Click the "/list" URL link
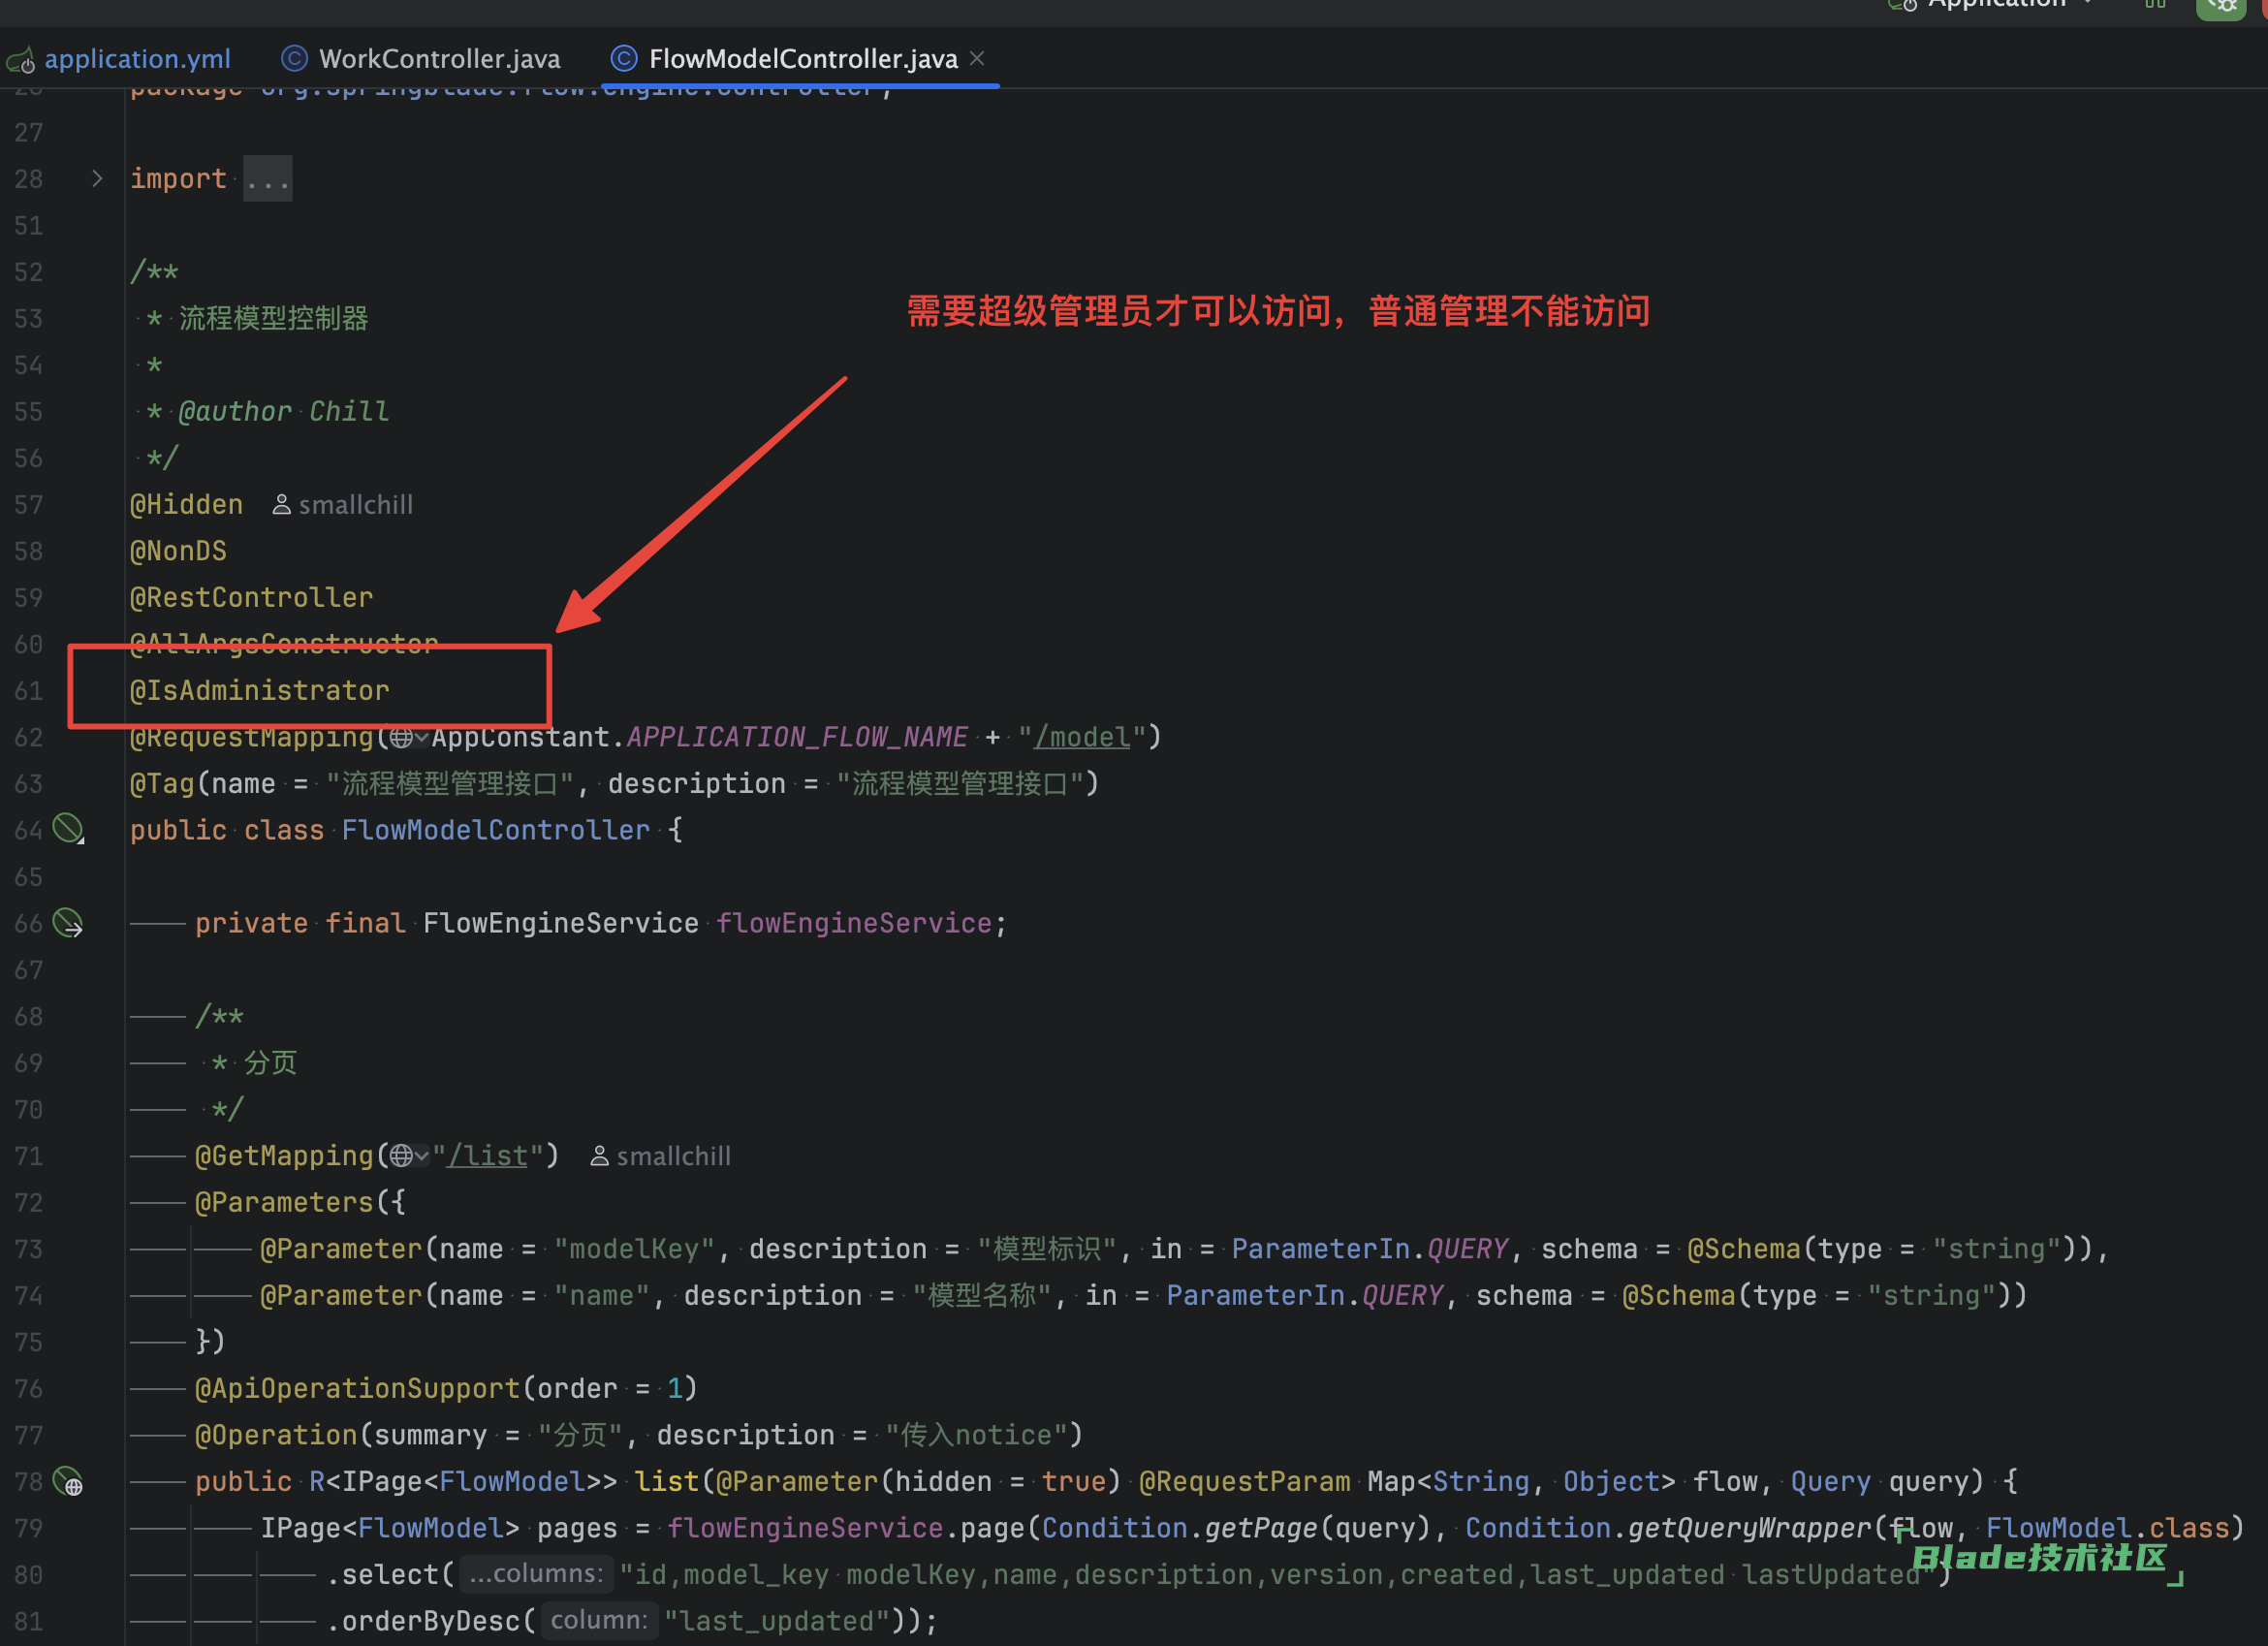The height and width of the screenshot is (1646, 2268). click(x=487, y=1156)
